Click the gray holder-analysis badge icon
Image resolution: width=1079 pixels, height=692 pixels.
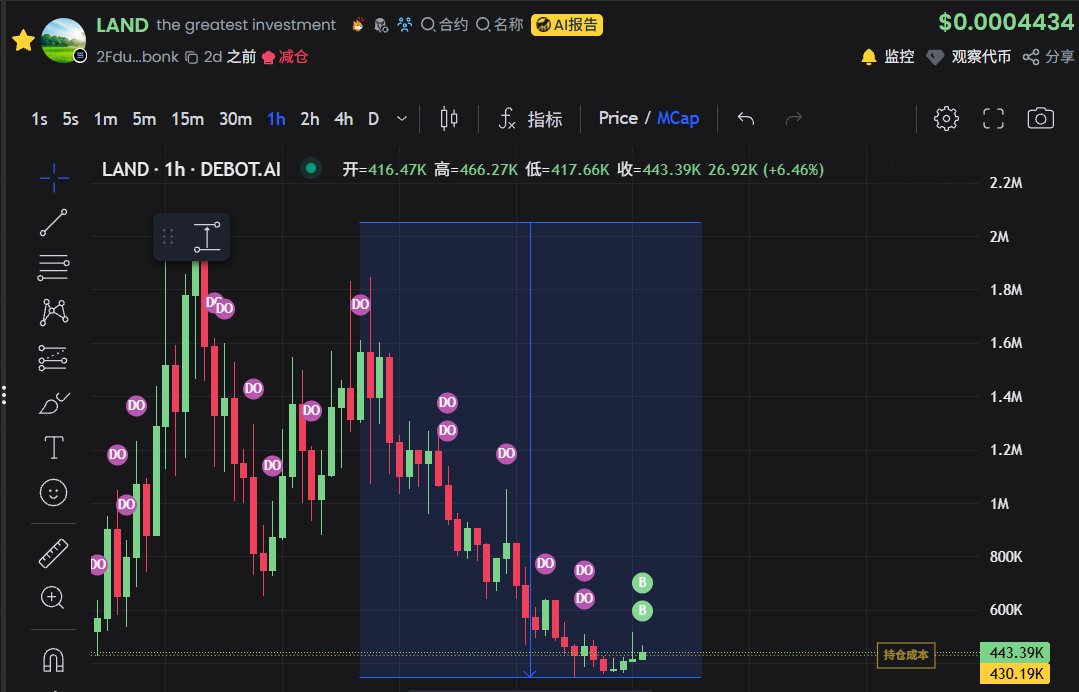coord(381,25)
